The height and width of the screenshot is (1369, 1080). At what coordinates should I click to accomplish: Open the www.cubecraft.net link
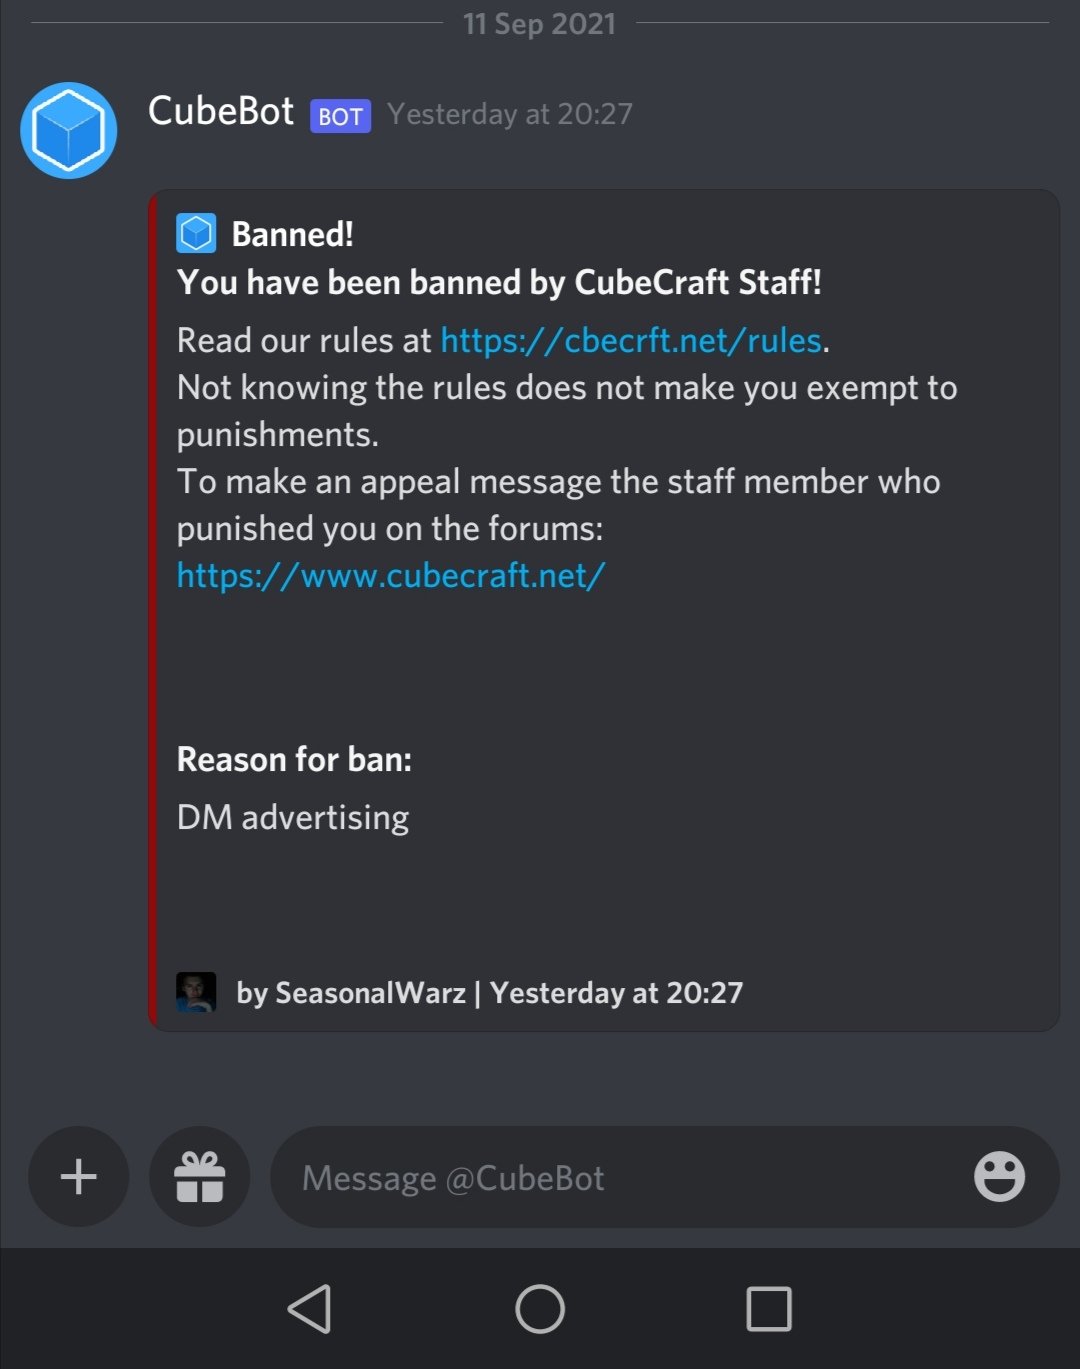tap(391, 576)
